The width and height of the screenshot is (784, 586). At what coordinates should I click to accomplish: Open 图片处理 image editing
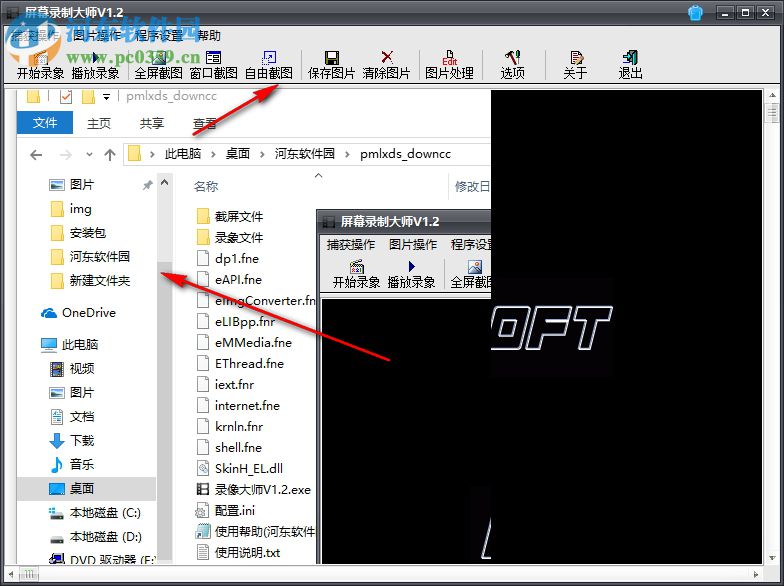(450, 66)
